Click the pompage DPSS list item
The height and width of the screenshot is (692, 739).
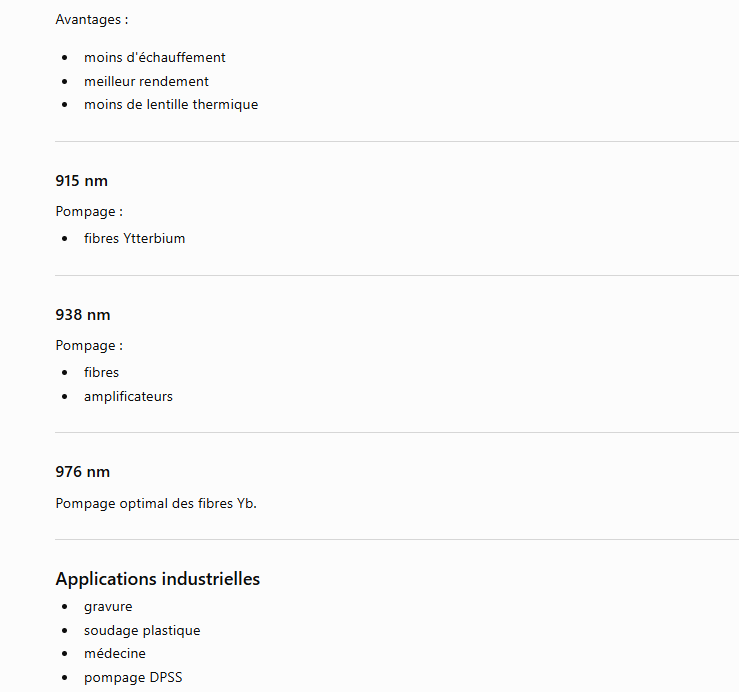[133, 678]
